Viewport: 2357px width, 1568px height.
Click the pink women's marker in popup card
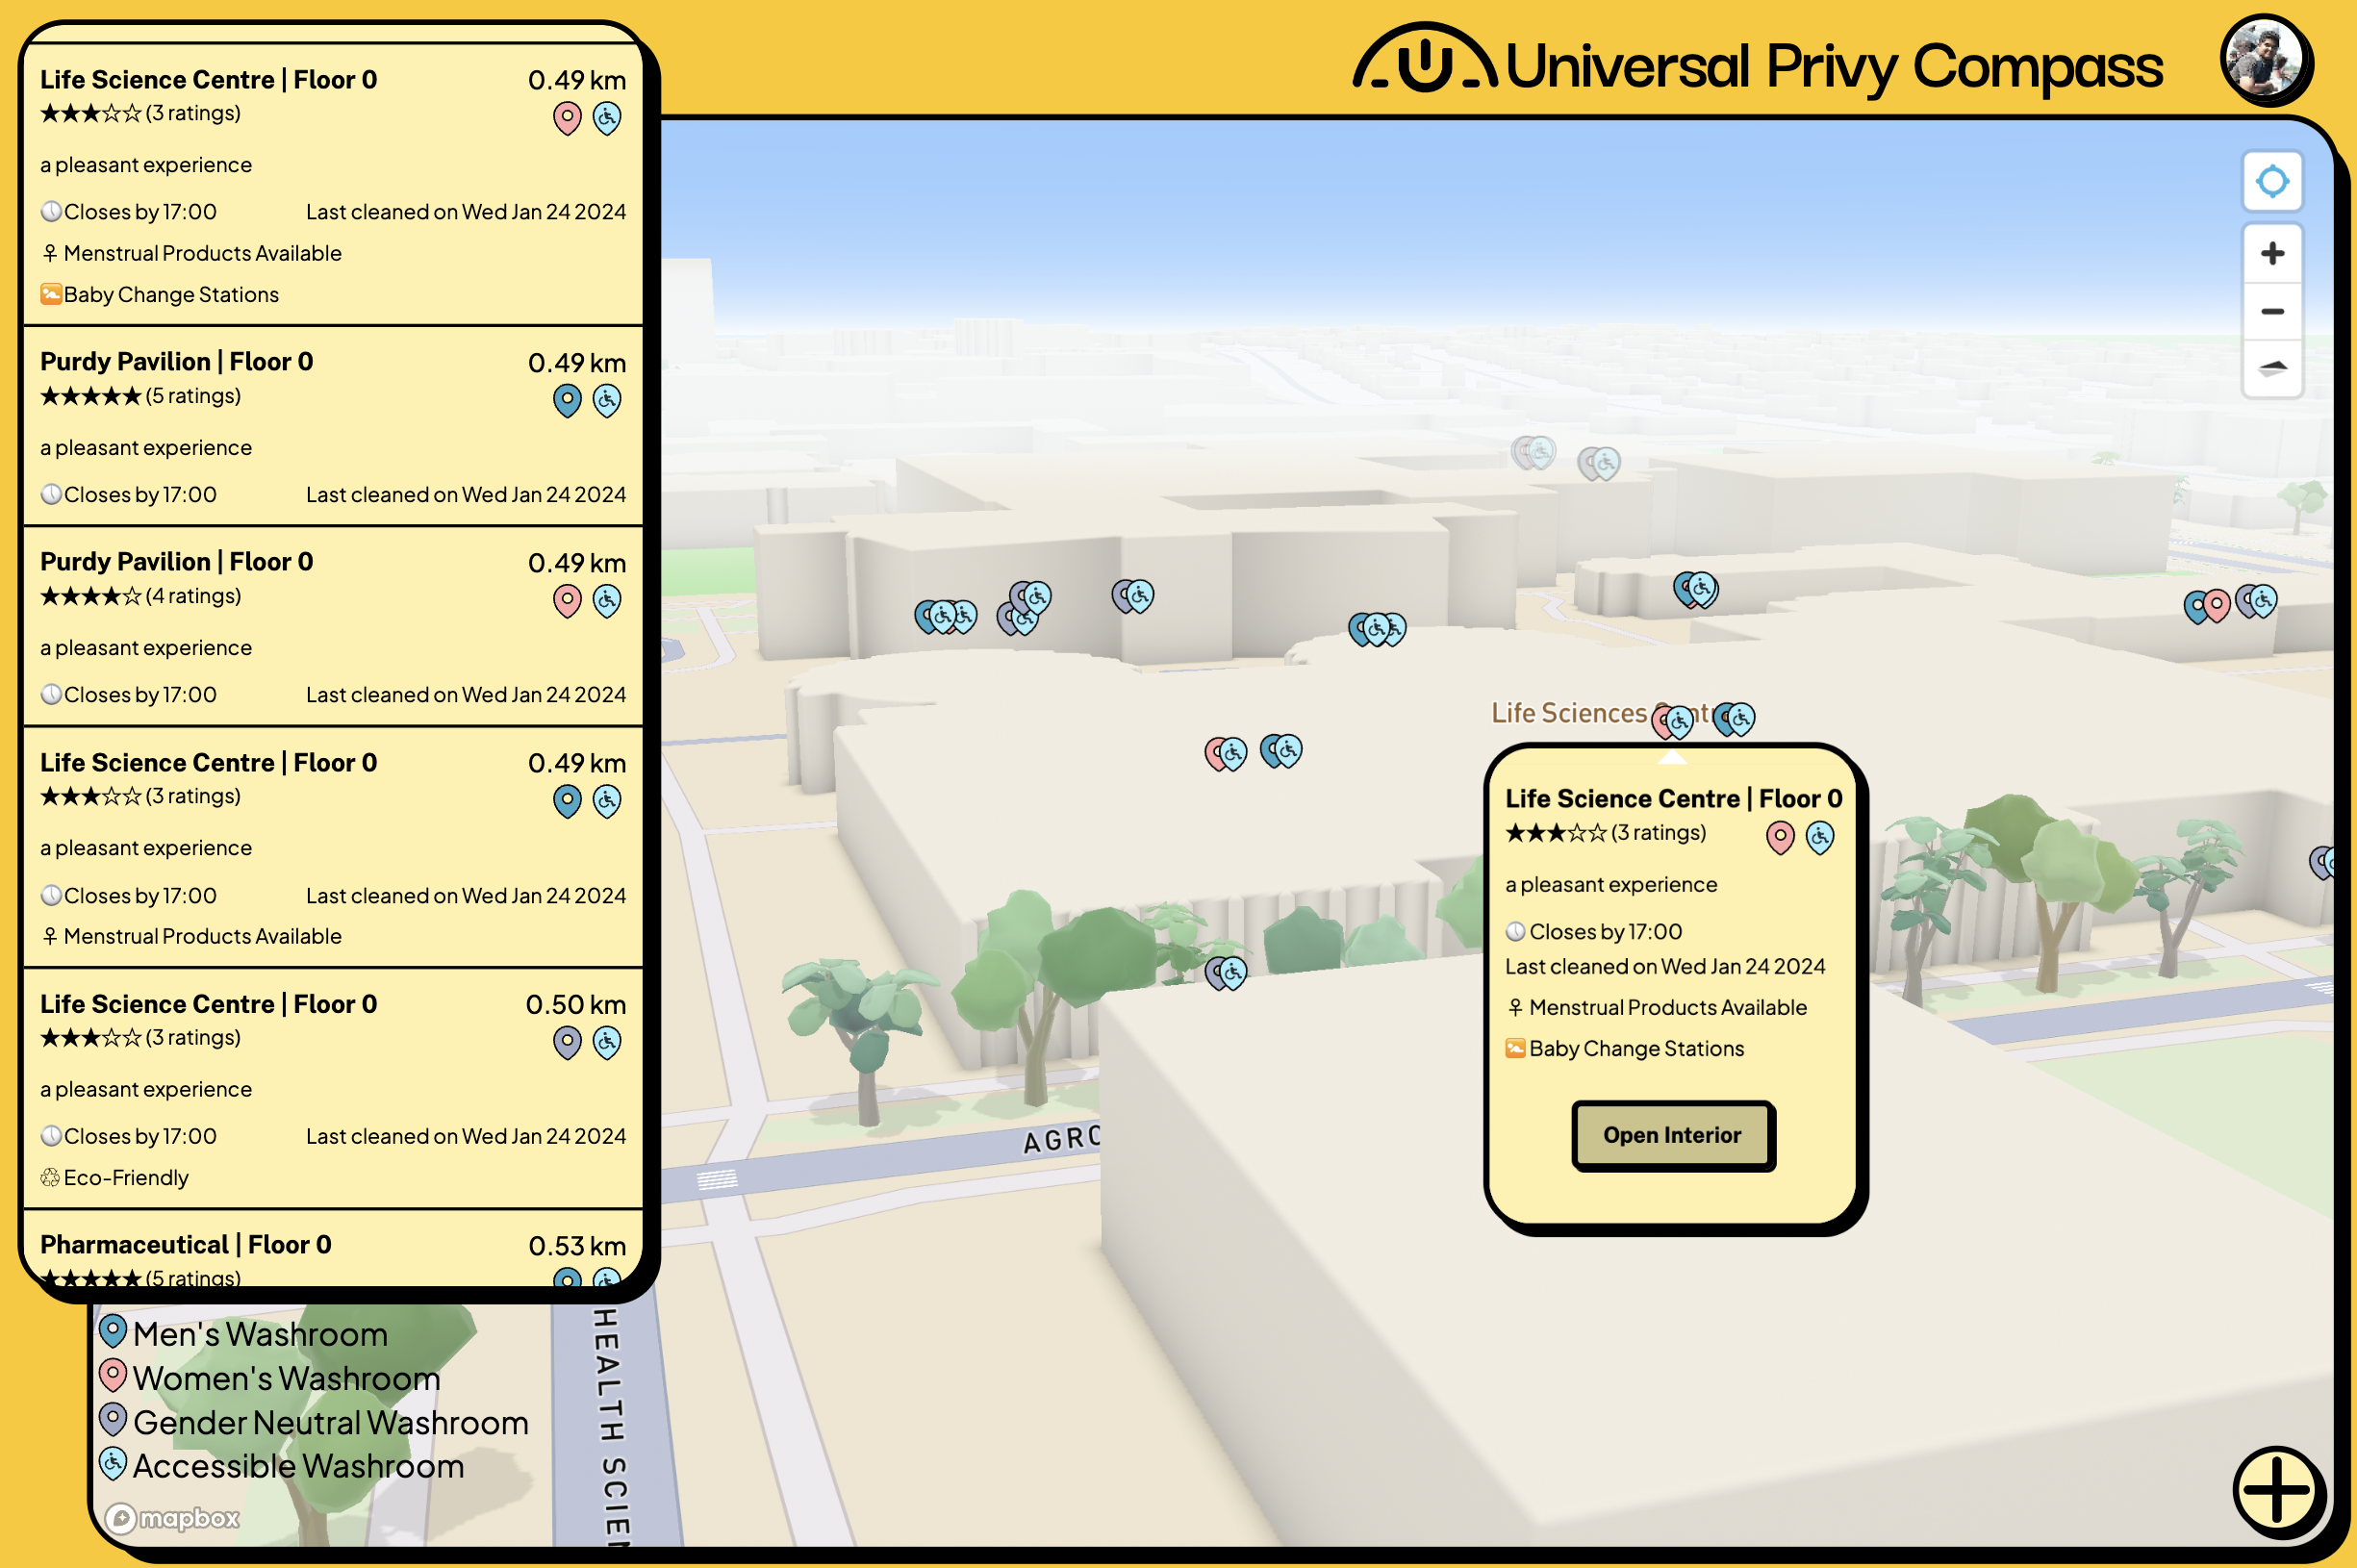pos(1779,837)
